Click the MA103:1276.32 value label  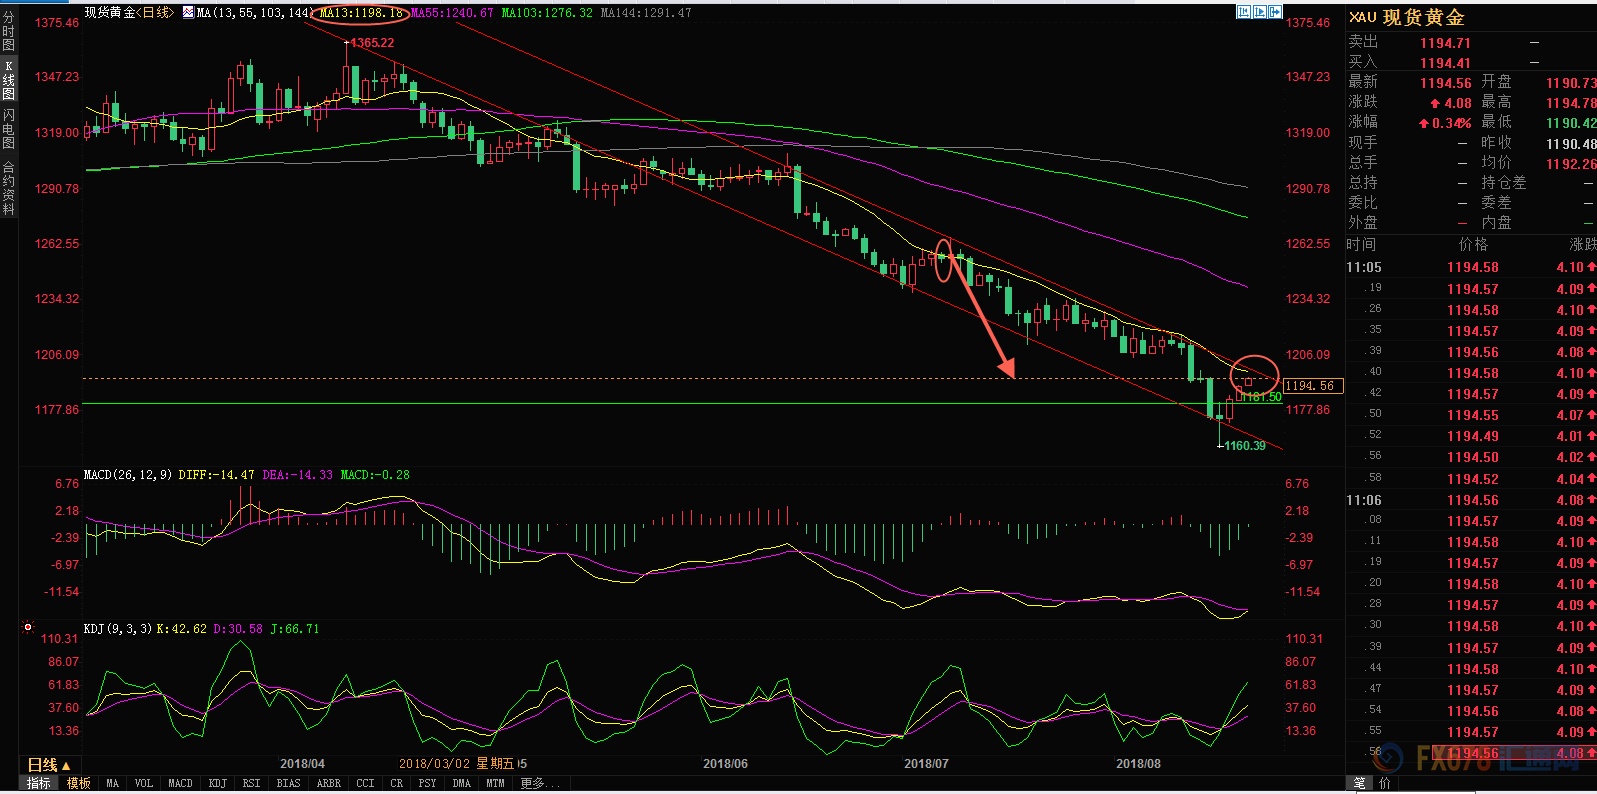547,13
